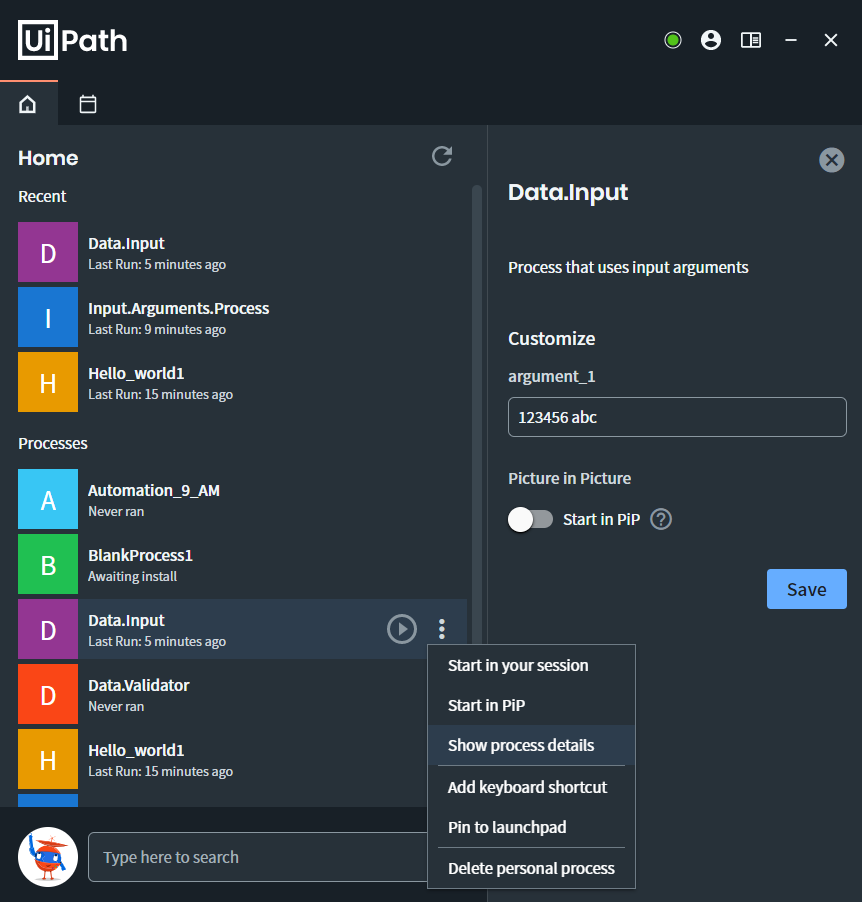Open the calendar reminders tab
The height and width of the screenshot is (902, 862).
click(x=87, y=104)
